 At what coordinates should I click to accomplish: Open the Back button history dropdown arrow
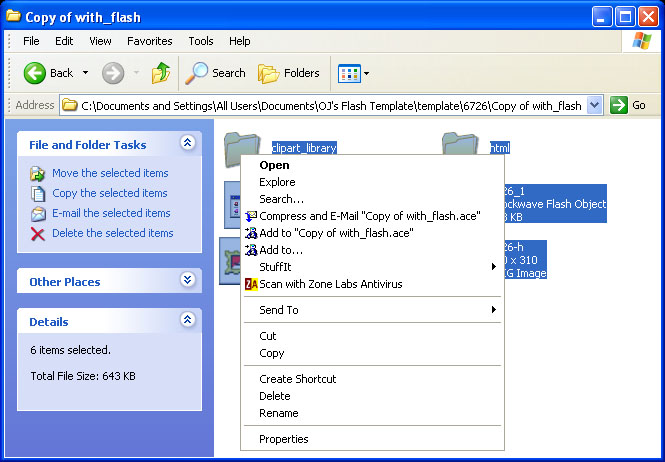(85, 73)
